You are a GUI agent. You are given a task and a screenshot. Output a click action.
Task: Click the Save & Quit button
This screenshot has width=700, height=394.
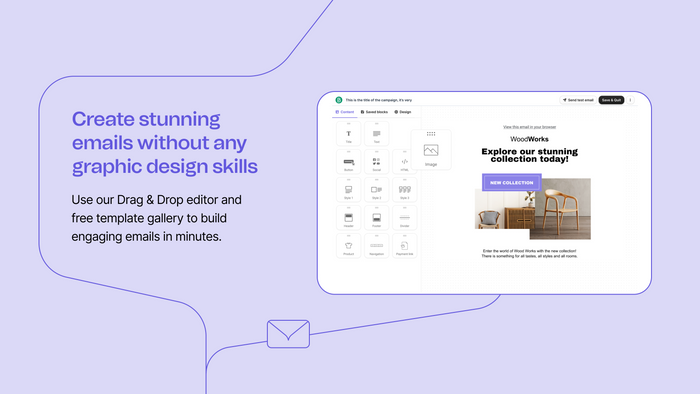(611, 100)
